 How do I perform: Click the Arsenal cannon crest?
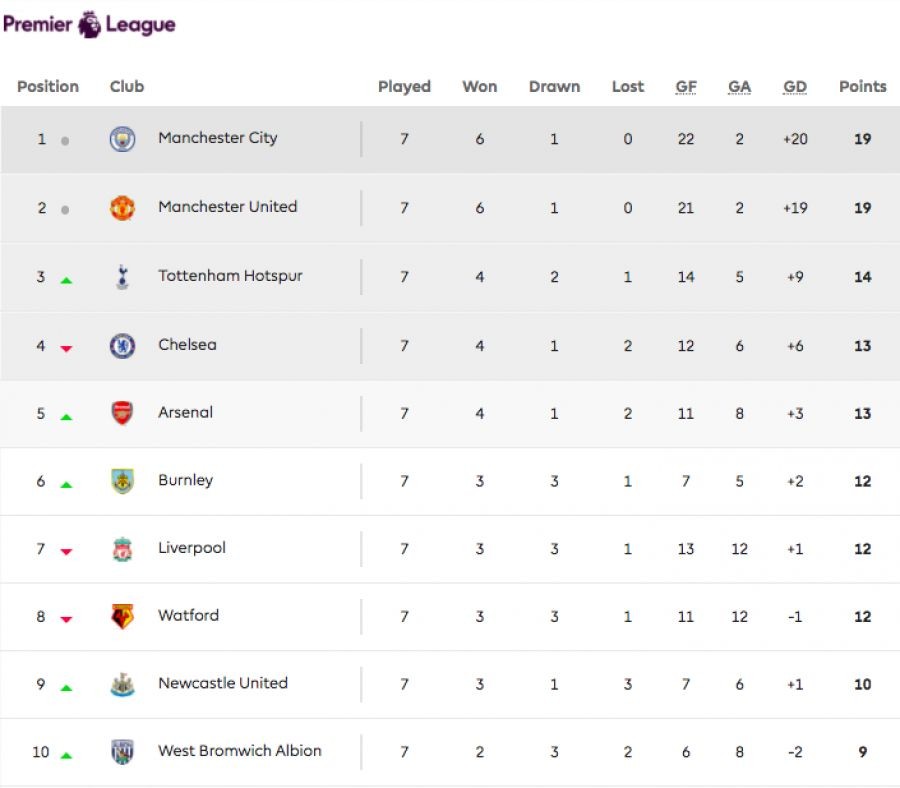(122, 413)
